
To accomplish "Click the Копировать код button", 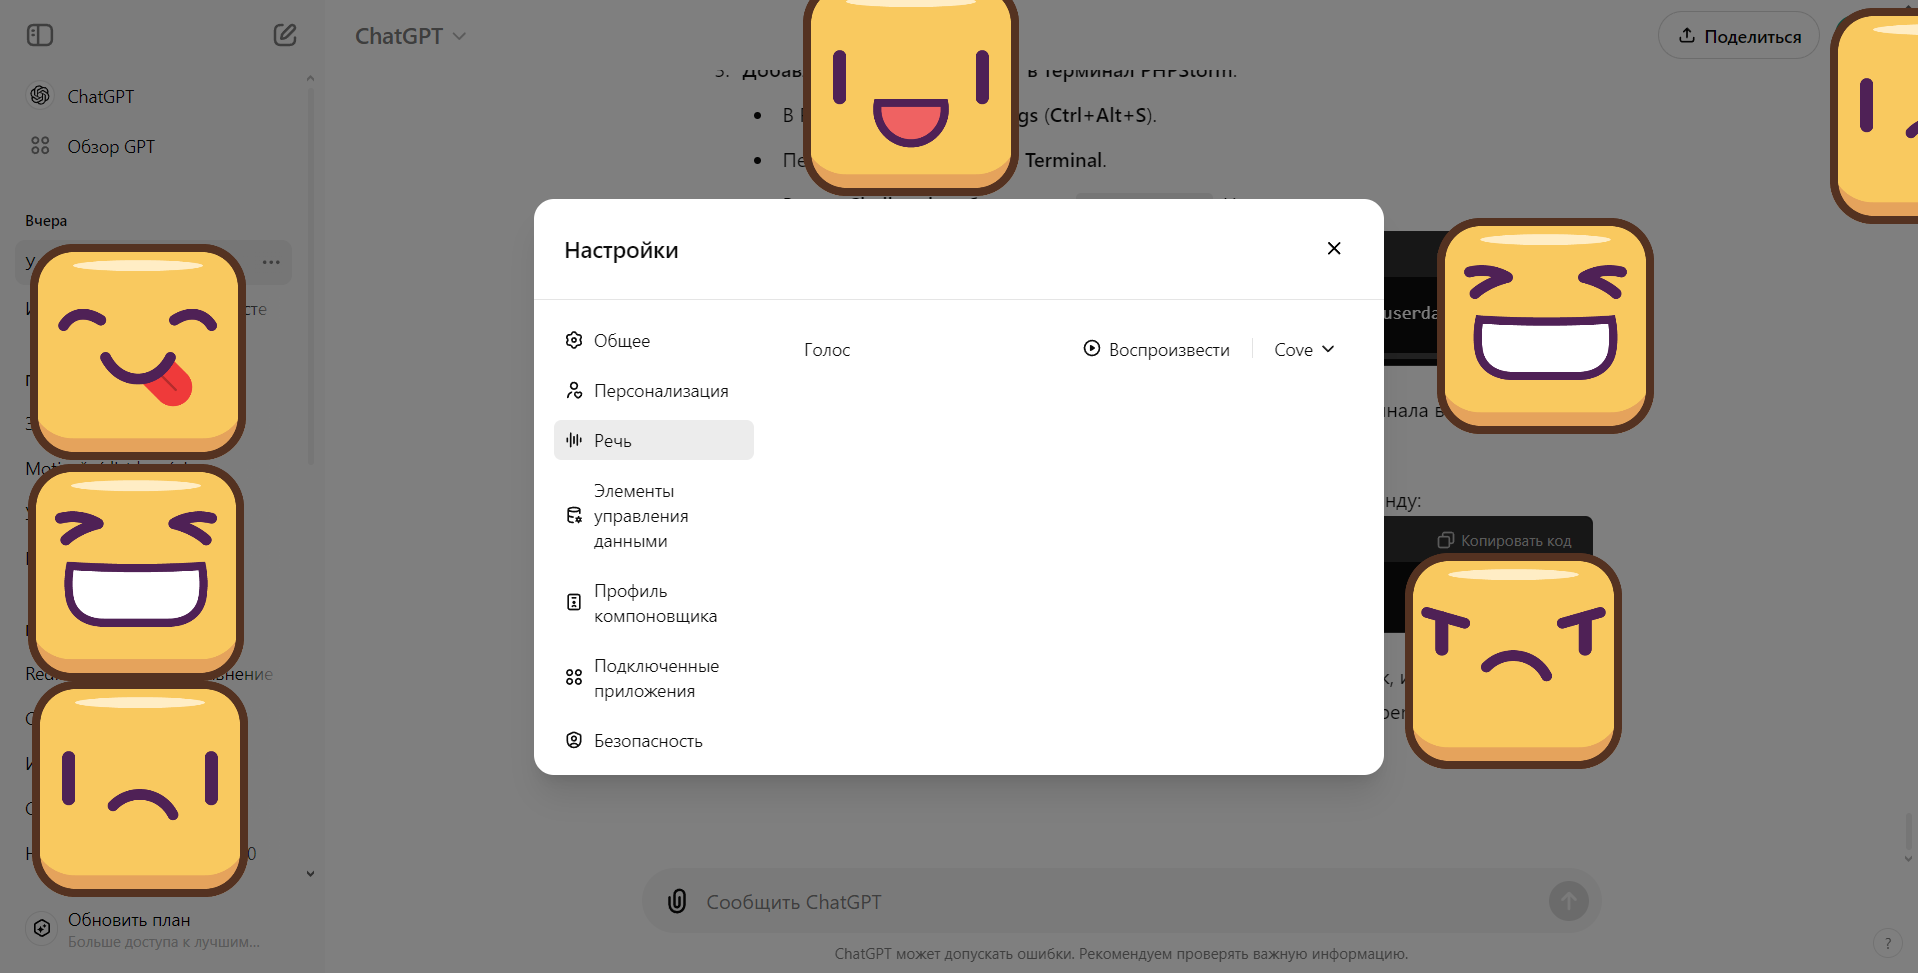I will [x=1505, y=540].
